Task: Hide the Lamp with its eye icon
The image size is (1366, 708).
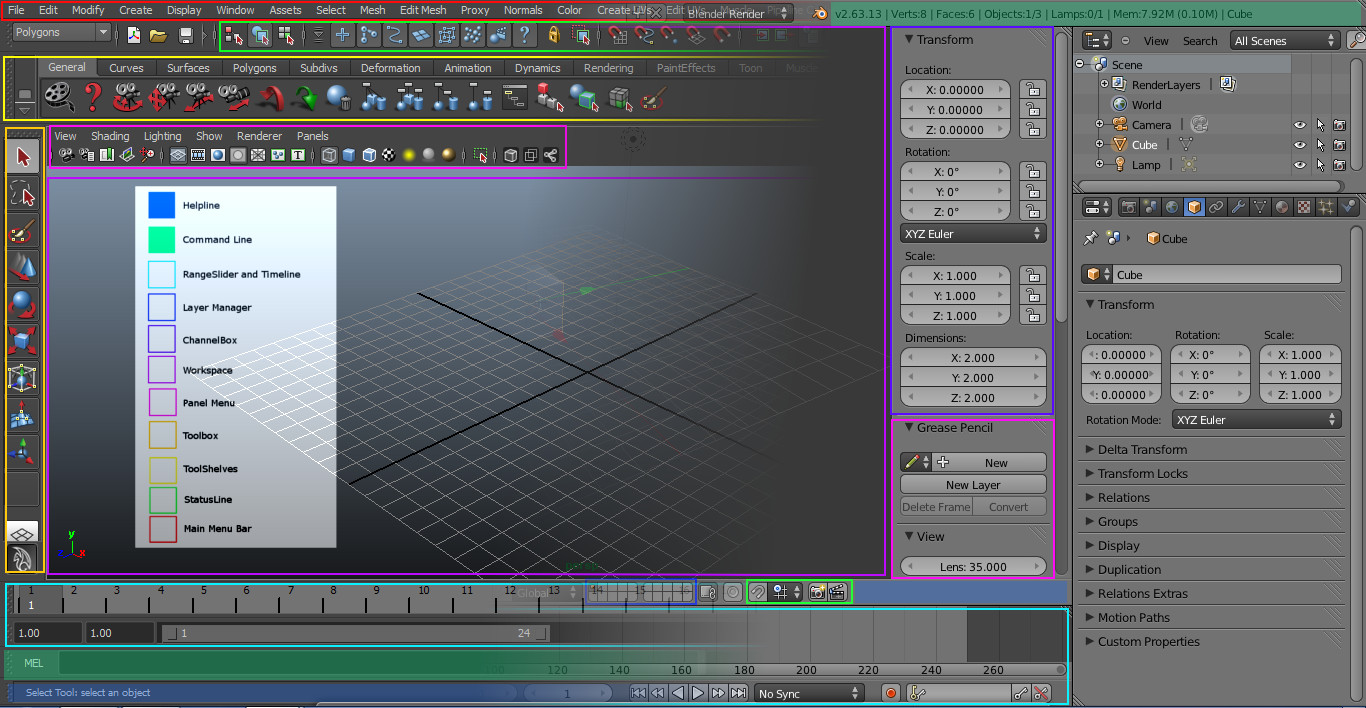Action: point(1301,165)
